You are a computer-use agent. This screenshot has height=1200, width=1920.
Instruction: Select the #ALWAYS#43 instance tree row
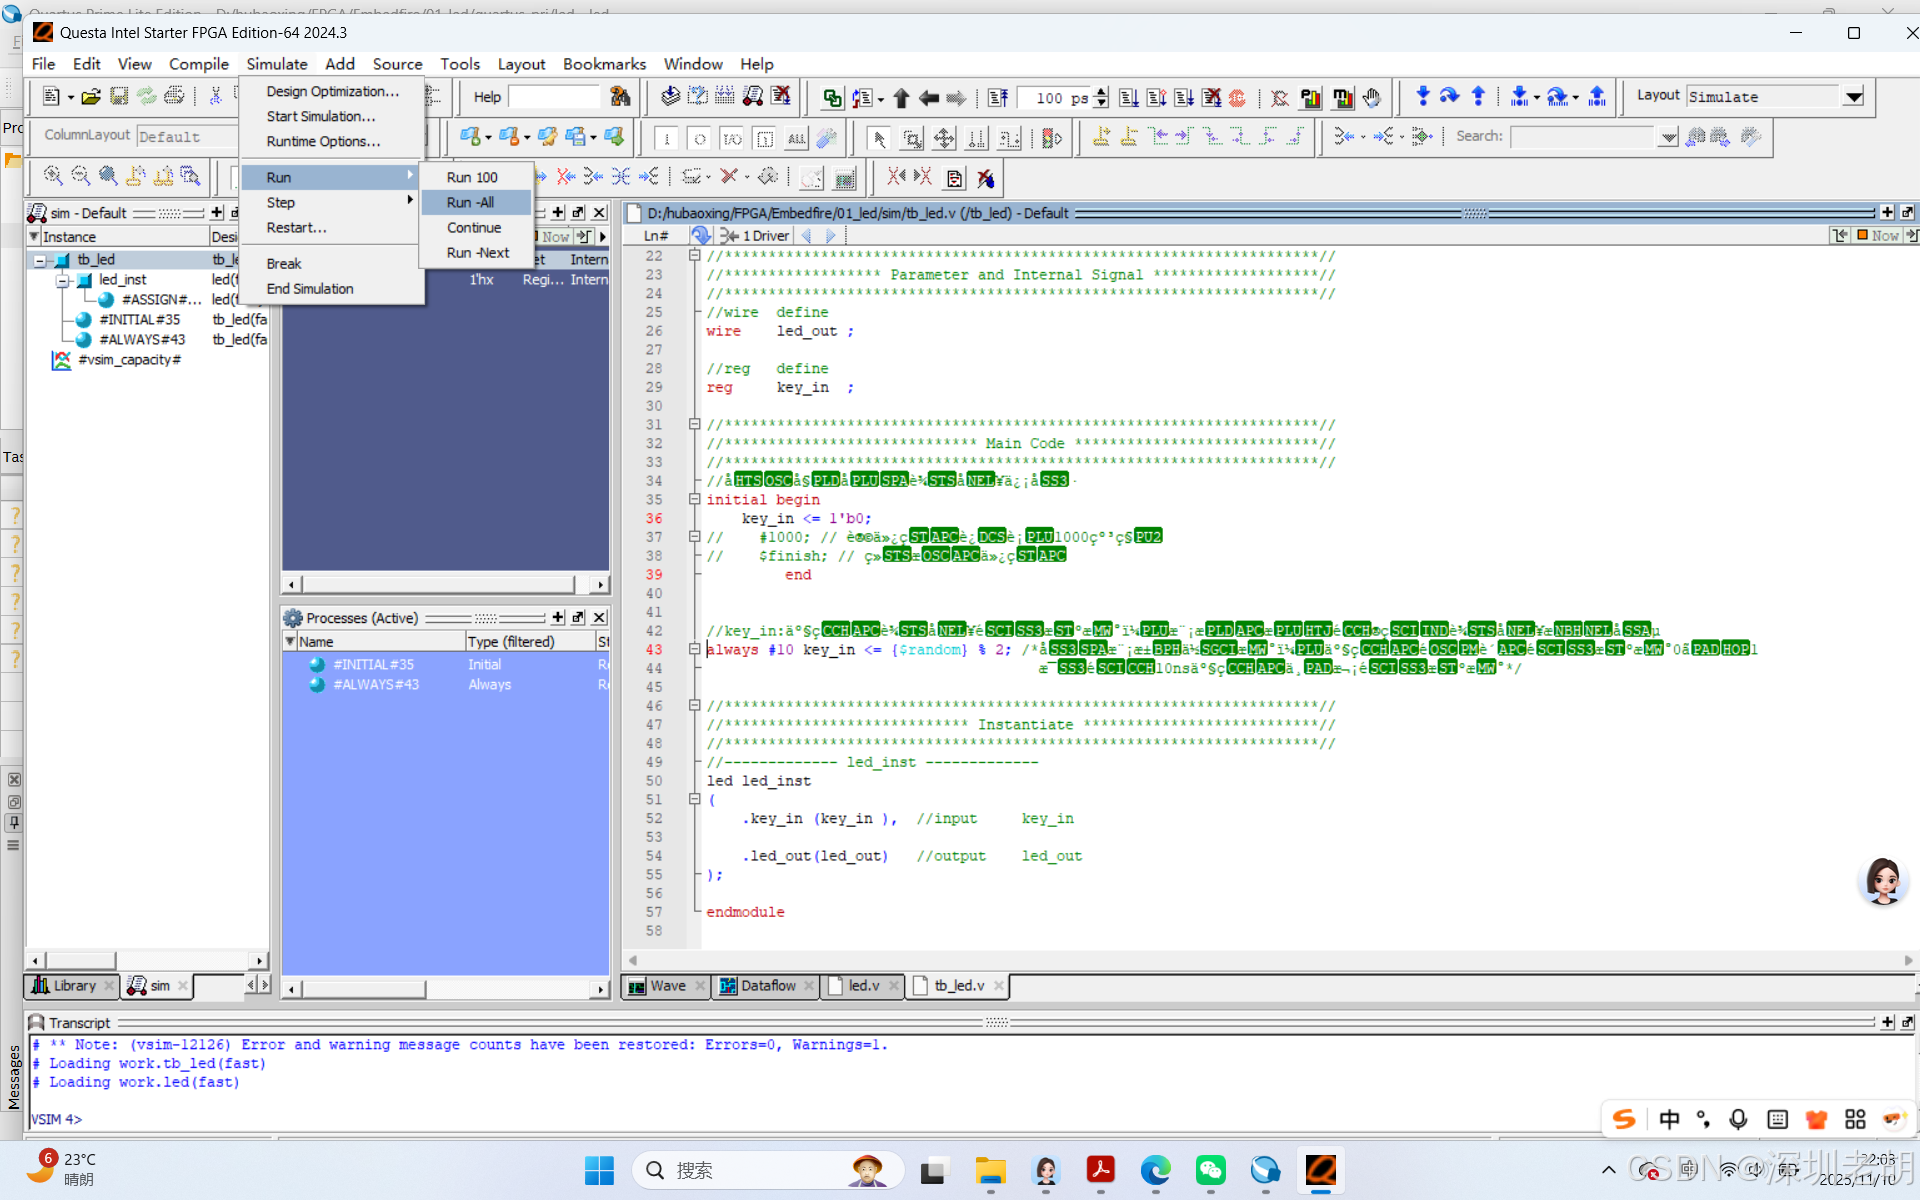click(x=142, y=340)
